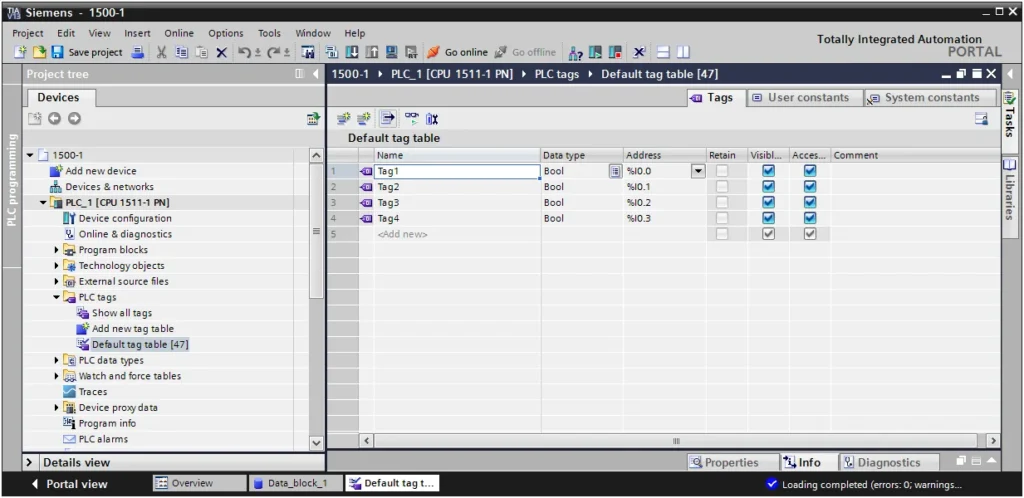Click the Start CPU icon

(595, 52)
